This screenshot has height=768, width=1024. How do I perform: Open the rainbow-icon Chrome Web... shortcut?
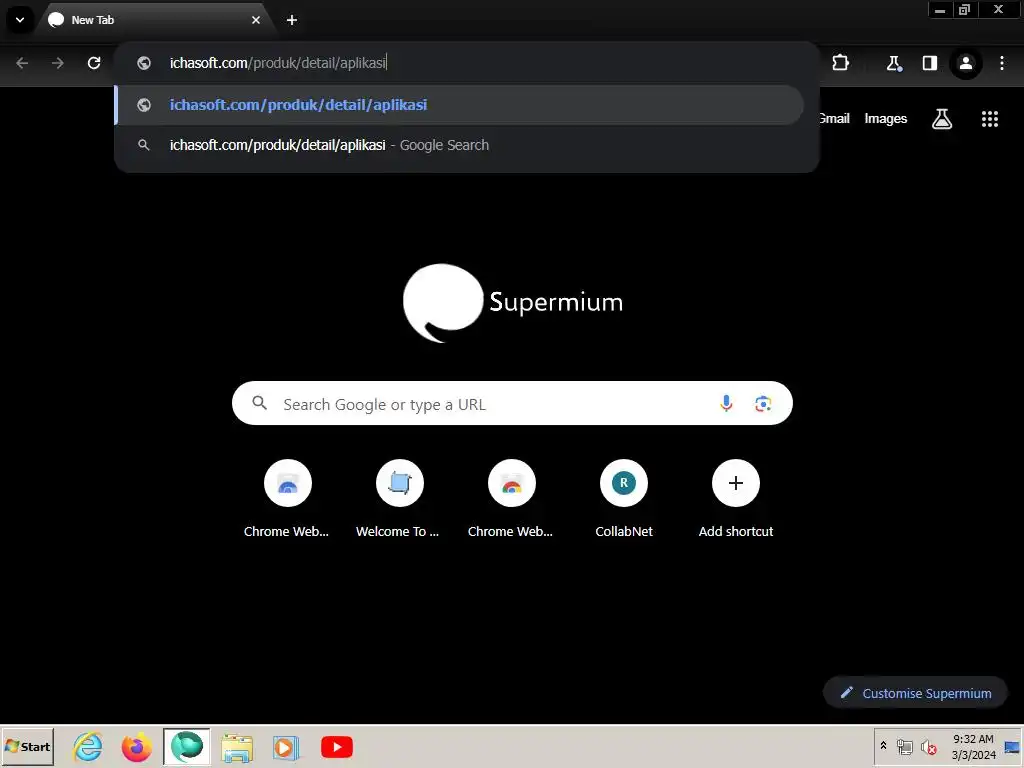pyautogui.click(x=511, y=498)
